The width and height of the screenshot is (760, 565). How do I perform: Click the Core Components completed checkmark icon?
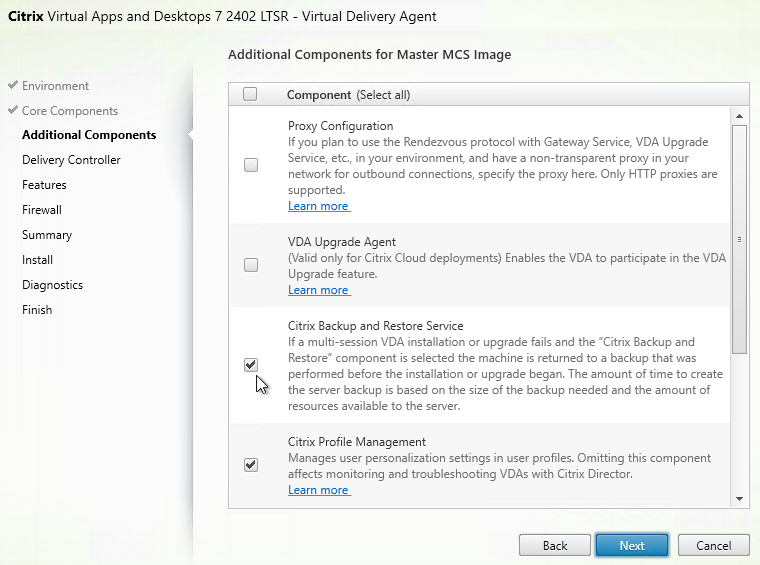coord(13,110)
